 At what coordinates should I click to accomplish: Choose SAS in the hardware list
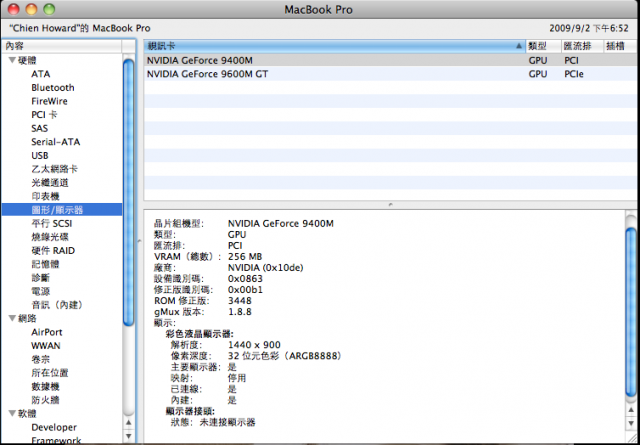coord(40,128)
